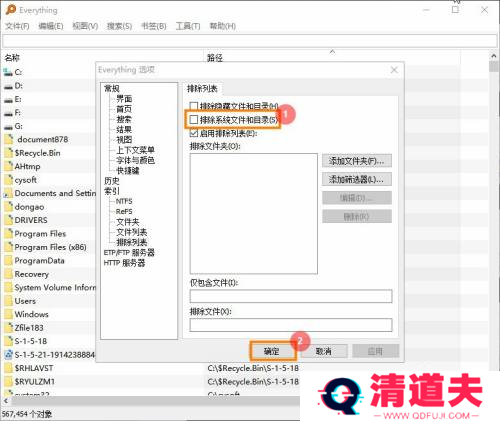
Task: Select the S-1-5-21-1914238884 recycle icon
Action: point(9,354)
